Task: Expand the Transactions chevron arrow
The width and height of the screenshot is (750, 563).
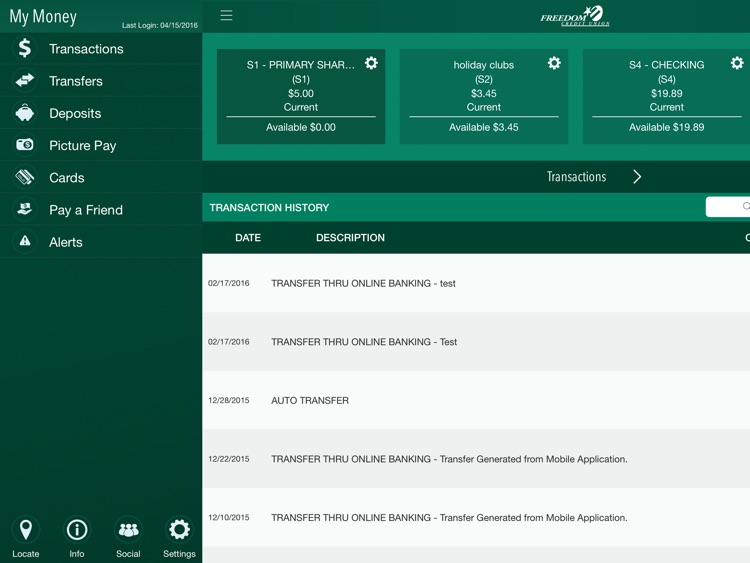Action: point(637,177)
